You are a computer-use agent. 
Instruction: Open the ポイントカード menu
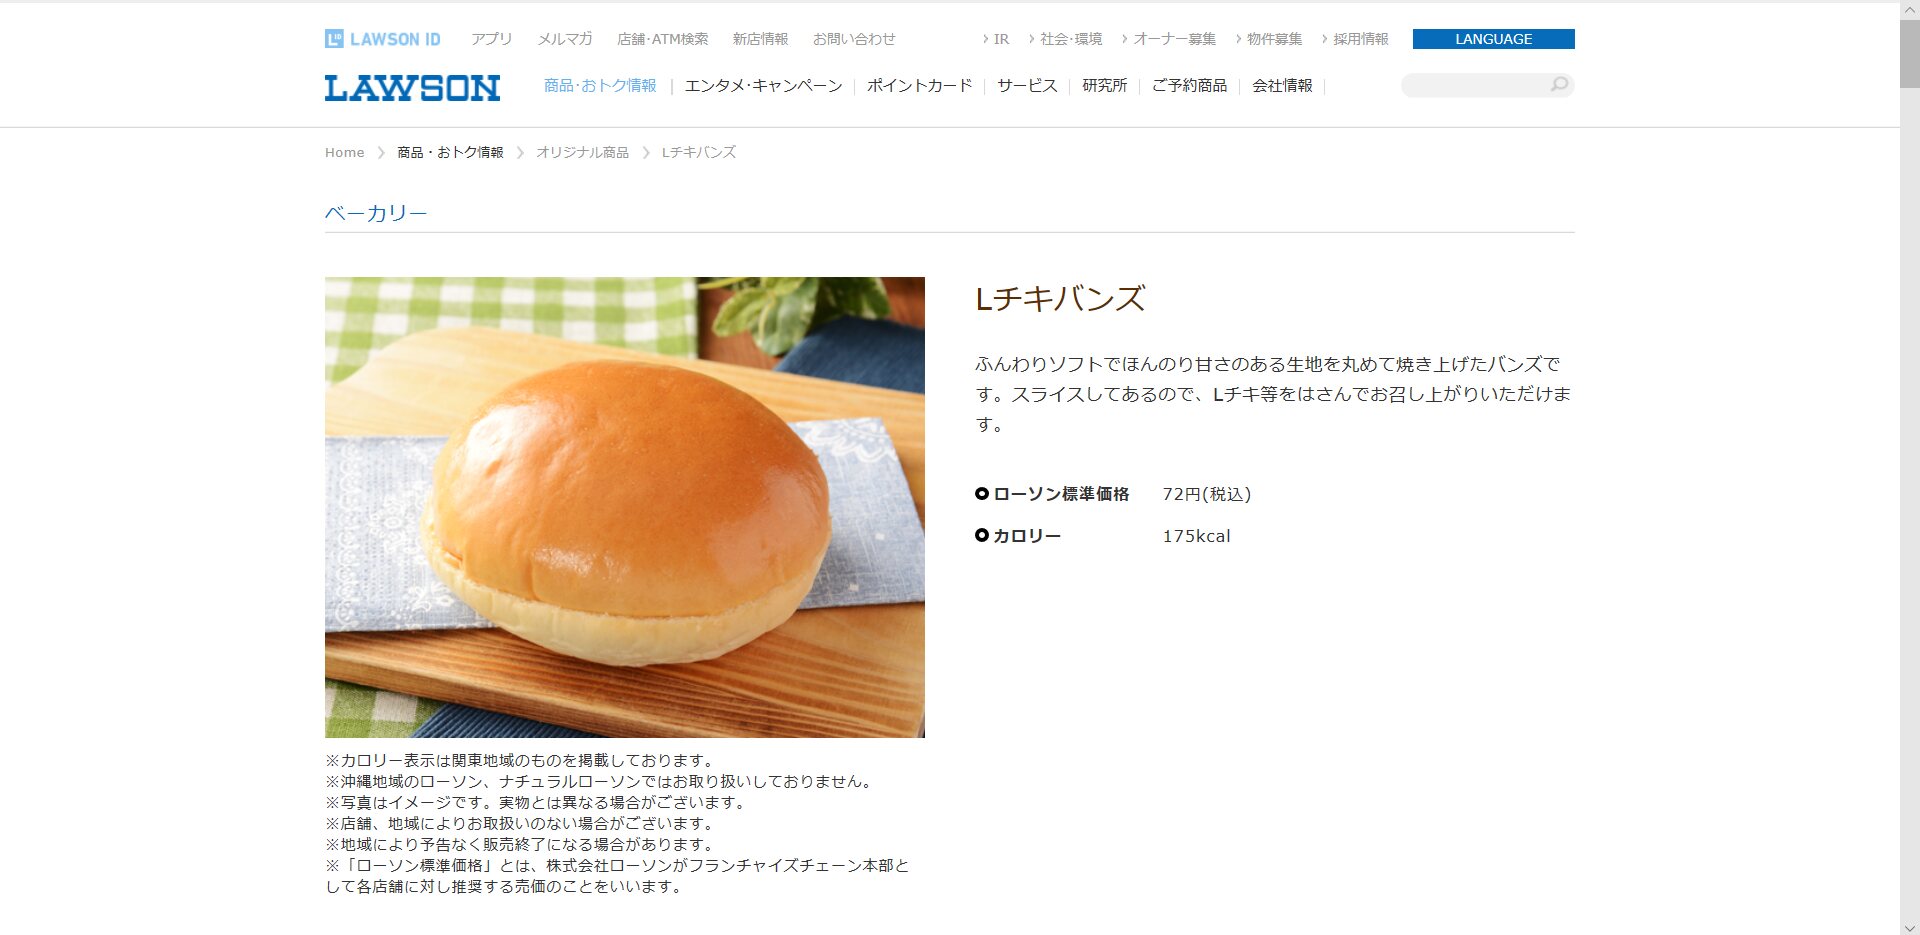tap(919, 86)
